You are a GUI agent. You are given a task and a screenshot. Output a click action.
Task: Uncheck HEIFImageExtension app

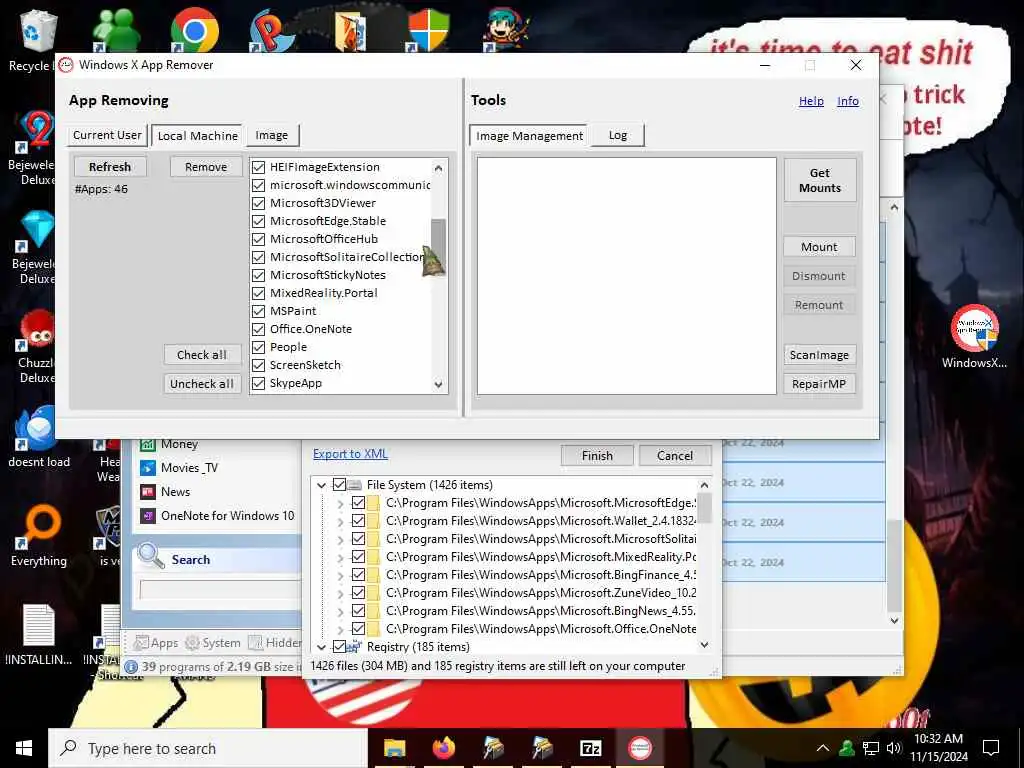coord(259,167)
